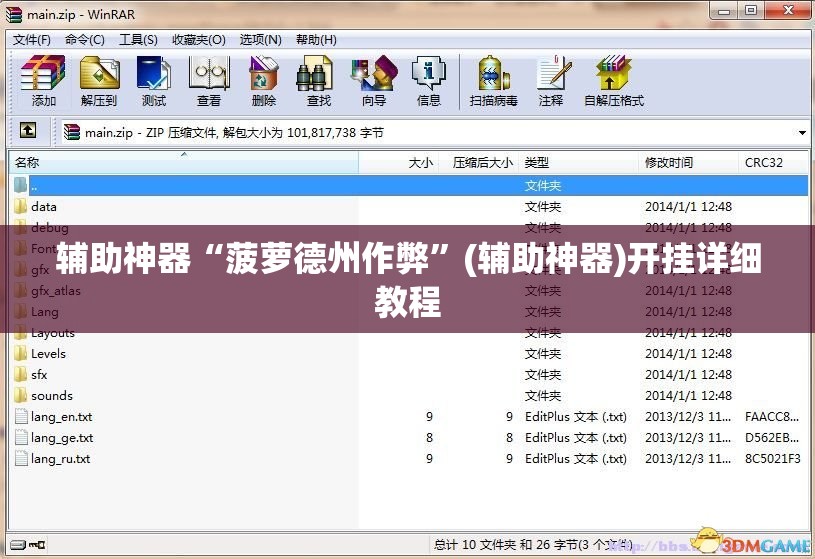Click the Add (添加) toolbar icon

[x=43, y=74]
